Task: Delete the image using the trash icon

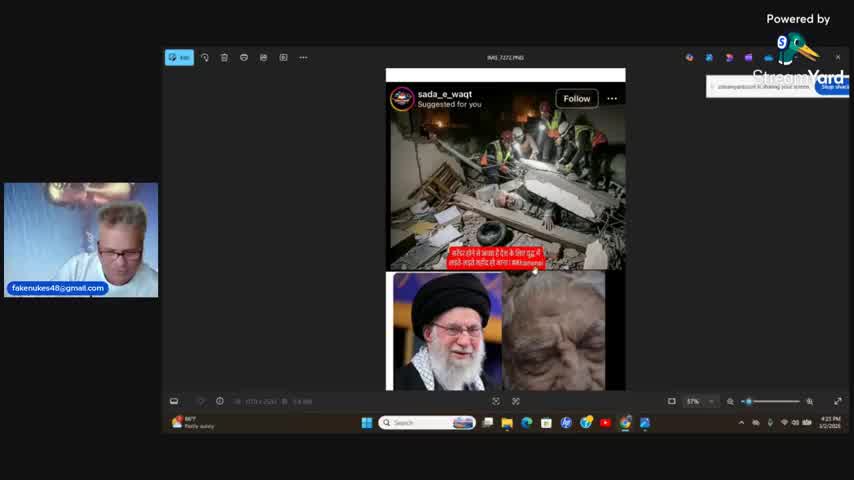Action: (224, 58)
